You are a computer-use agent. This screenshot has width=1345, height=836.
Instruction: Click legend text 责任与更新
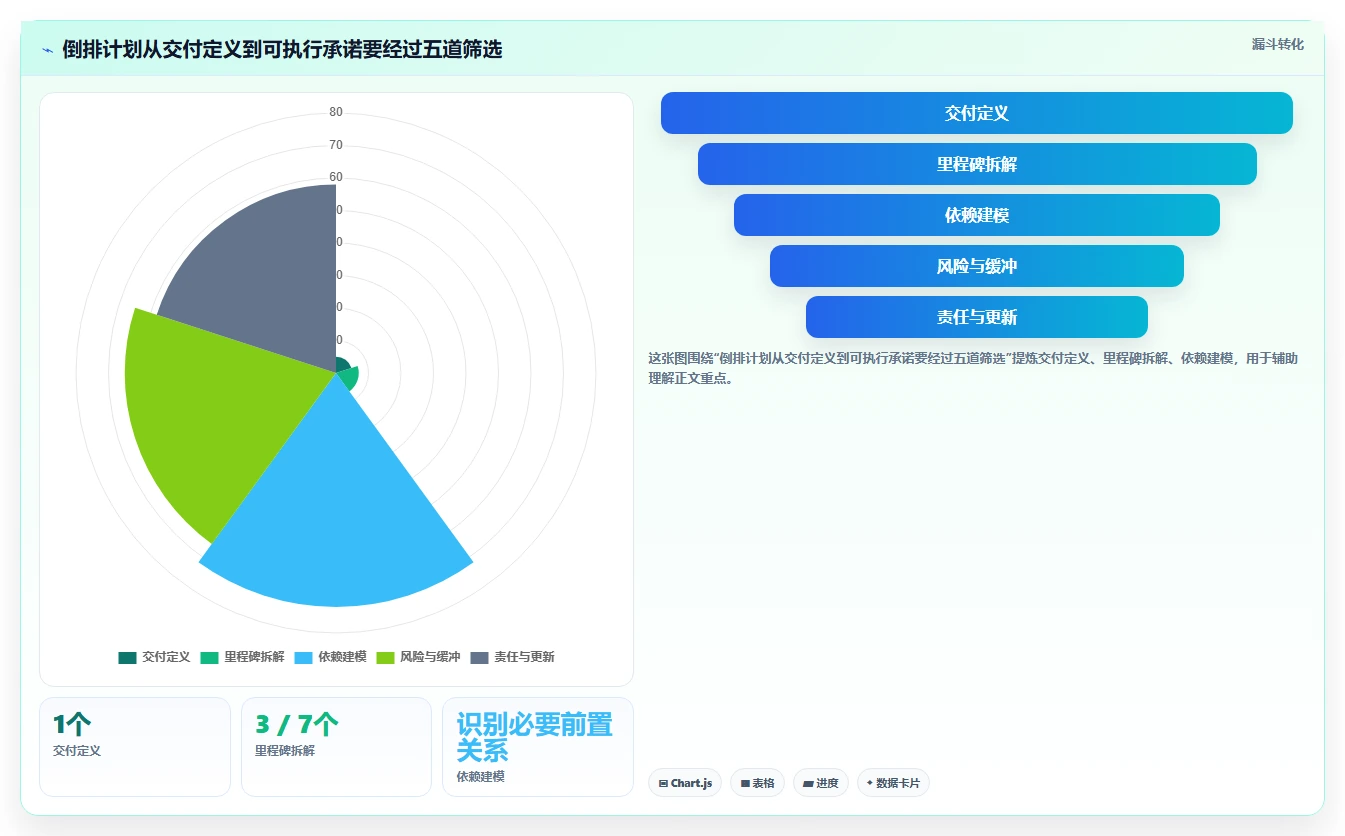pyautogui.click(x=524, y=657)
